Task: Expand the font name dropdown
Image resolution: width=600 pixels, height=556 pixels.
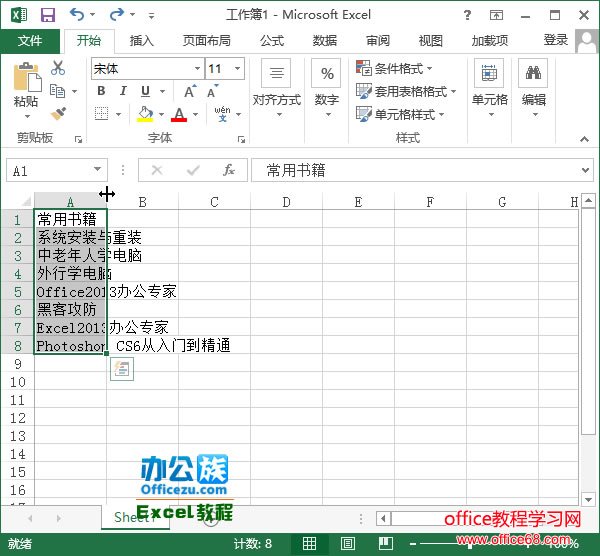Action: 197,68
